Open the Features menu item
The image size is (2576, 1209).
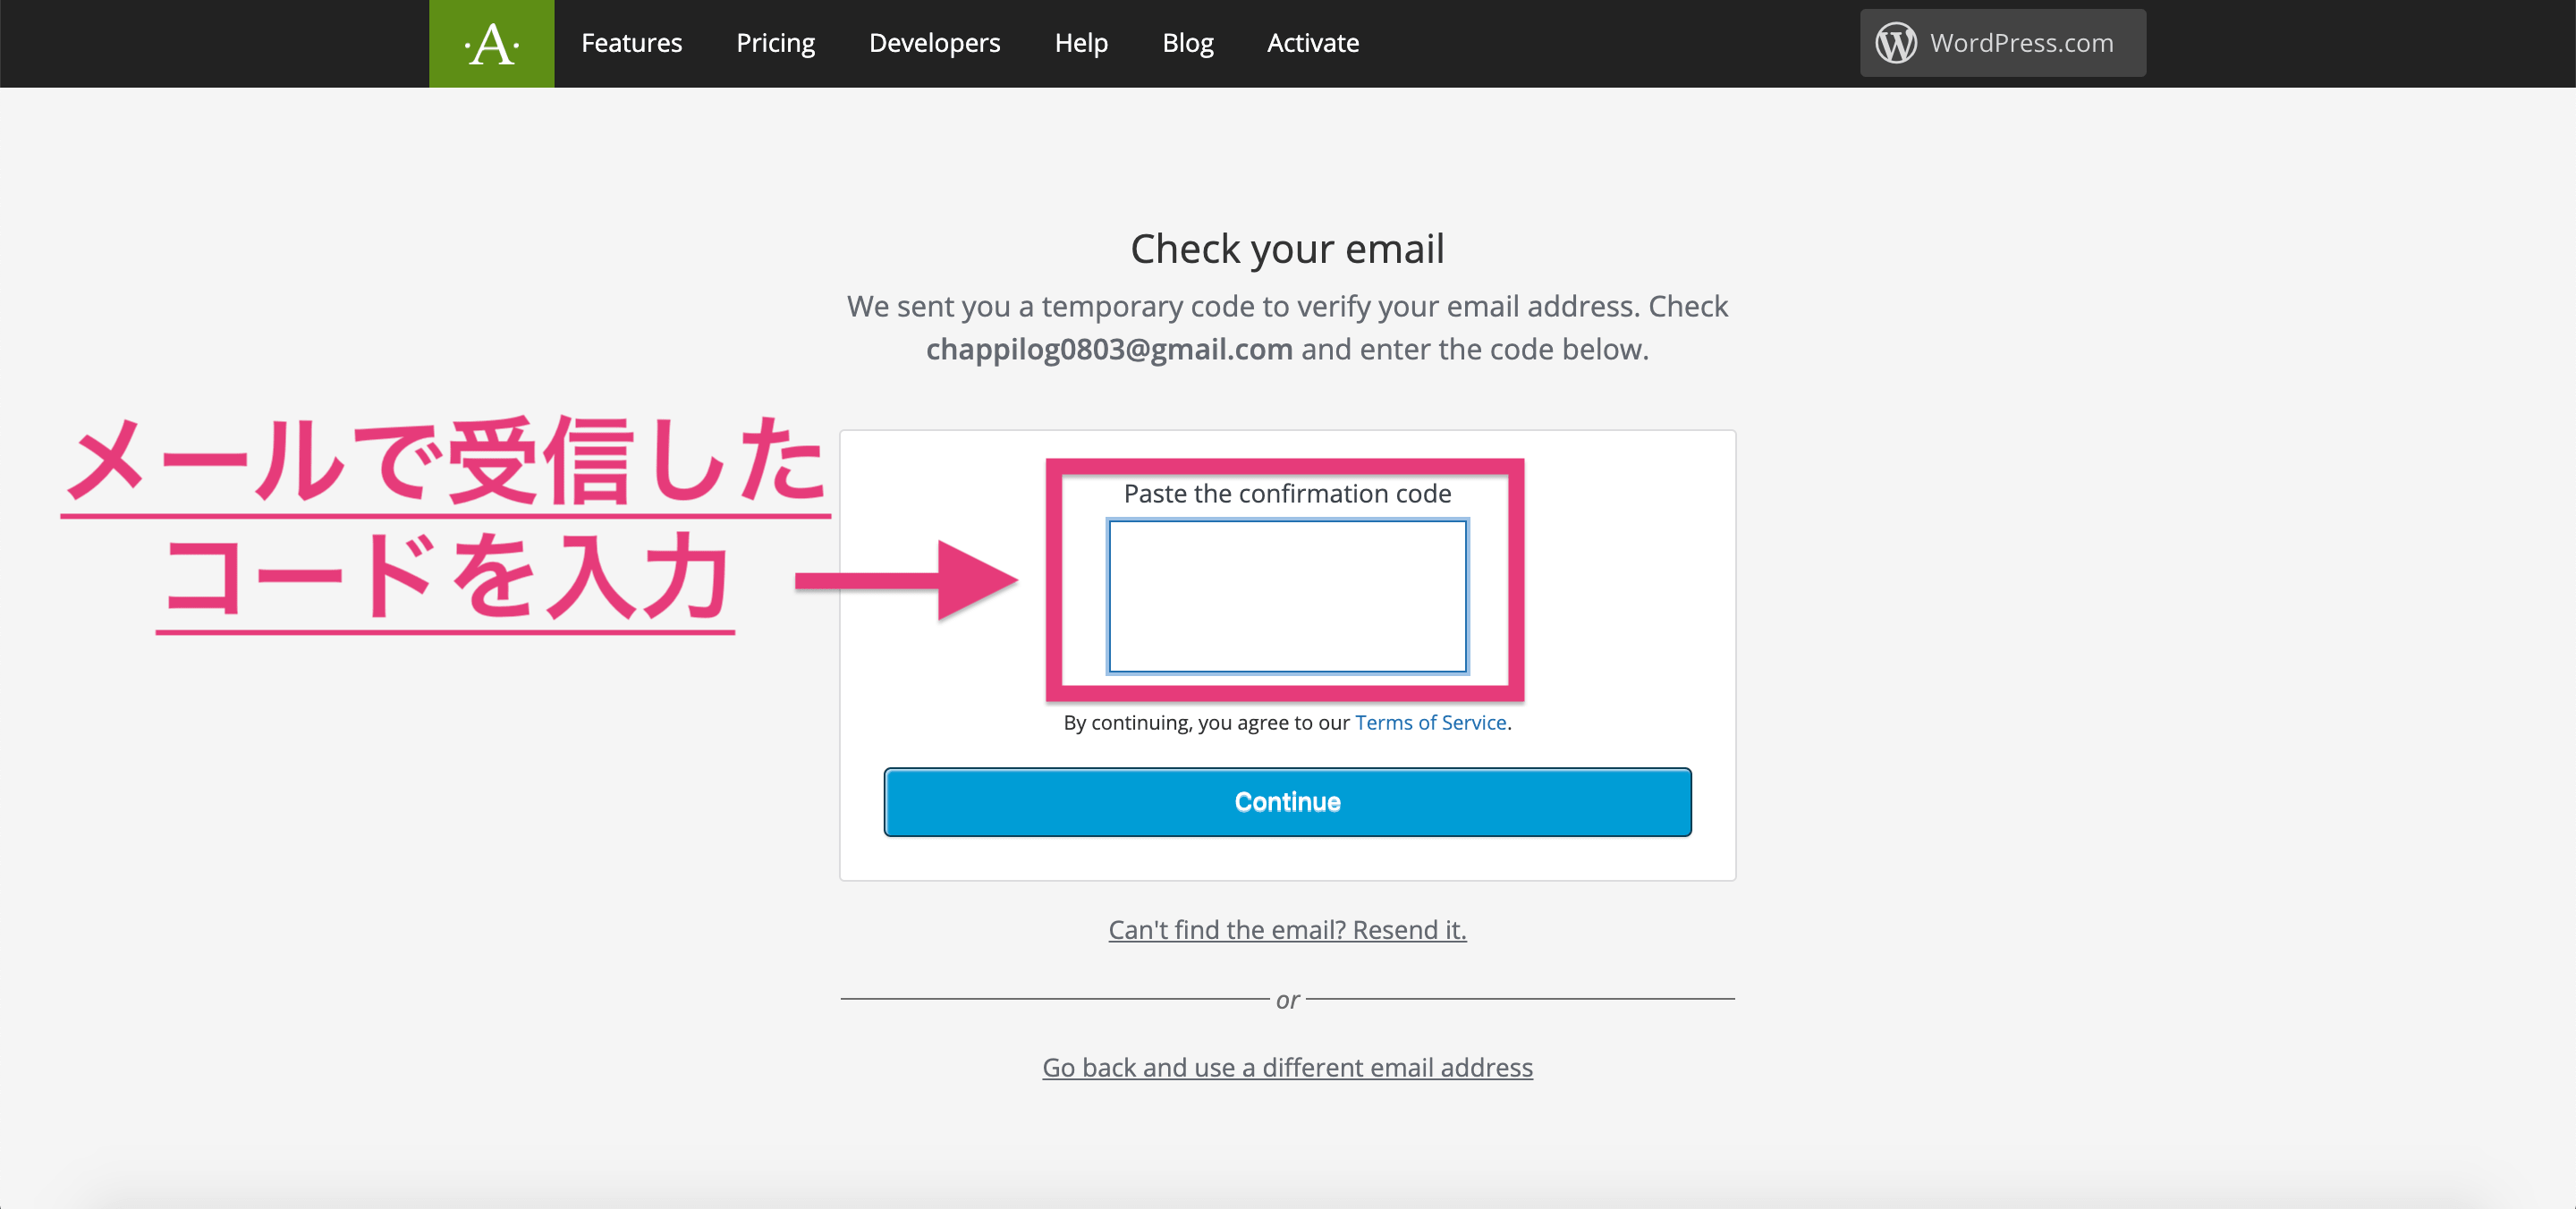pyautogui.click(x=631, y=43)
